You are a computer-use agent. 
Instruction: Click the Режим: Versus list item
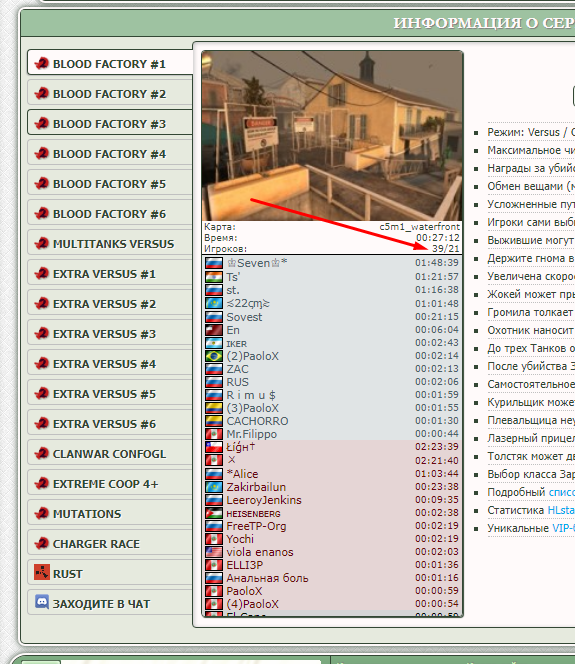[531, 132]
